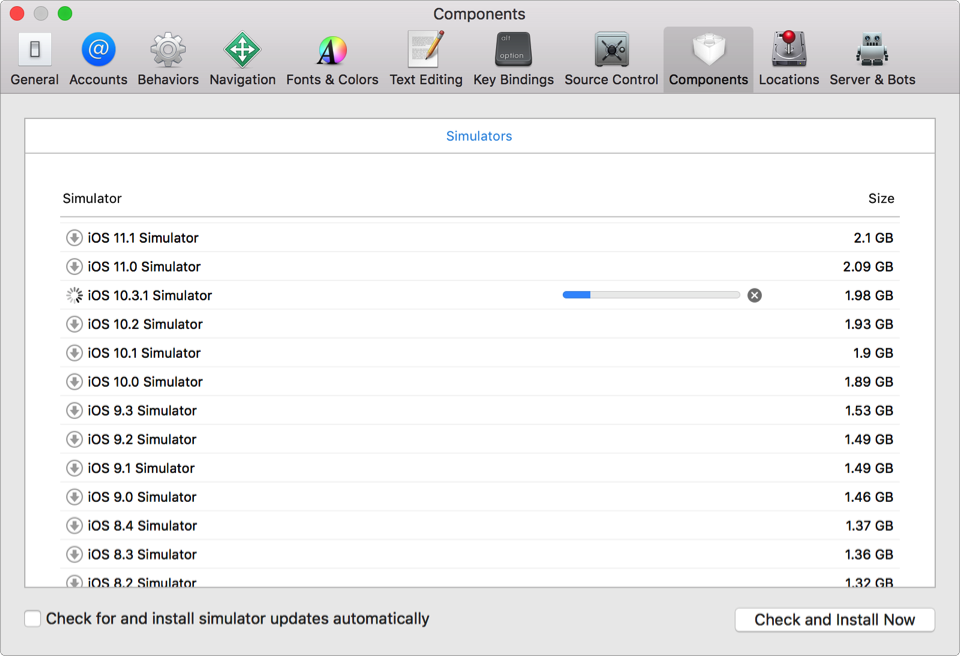The width and height of the screenshot is (960, 656).
Task: Sort by the Simulator column header
Action: [x=92, y=198]
